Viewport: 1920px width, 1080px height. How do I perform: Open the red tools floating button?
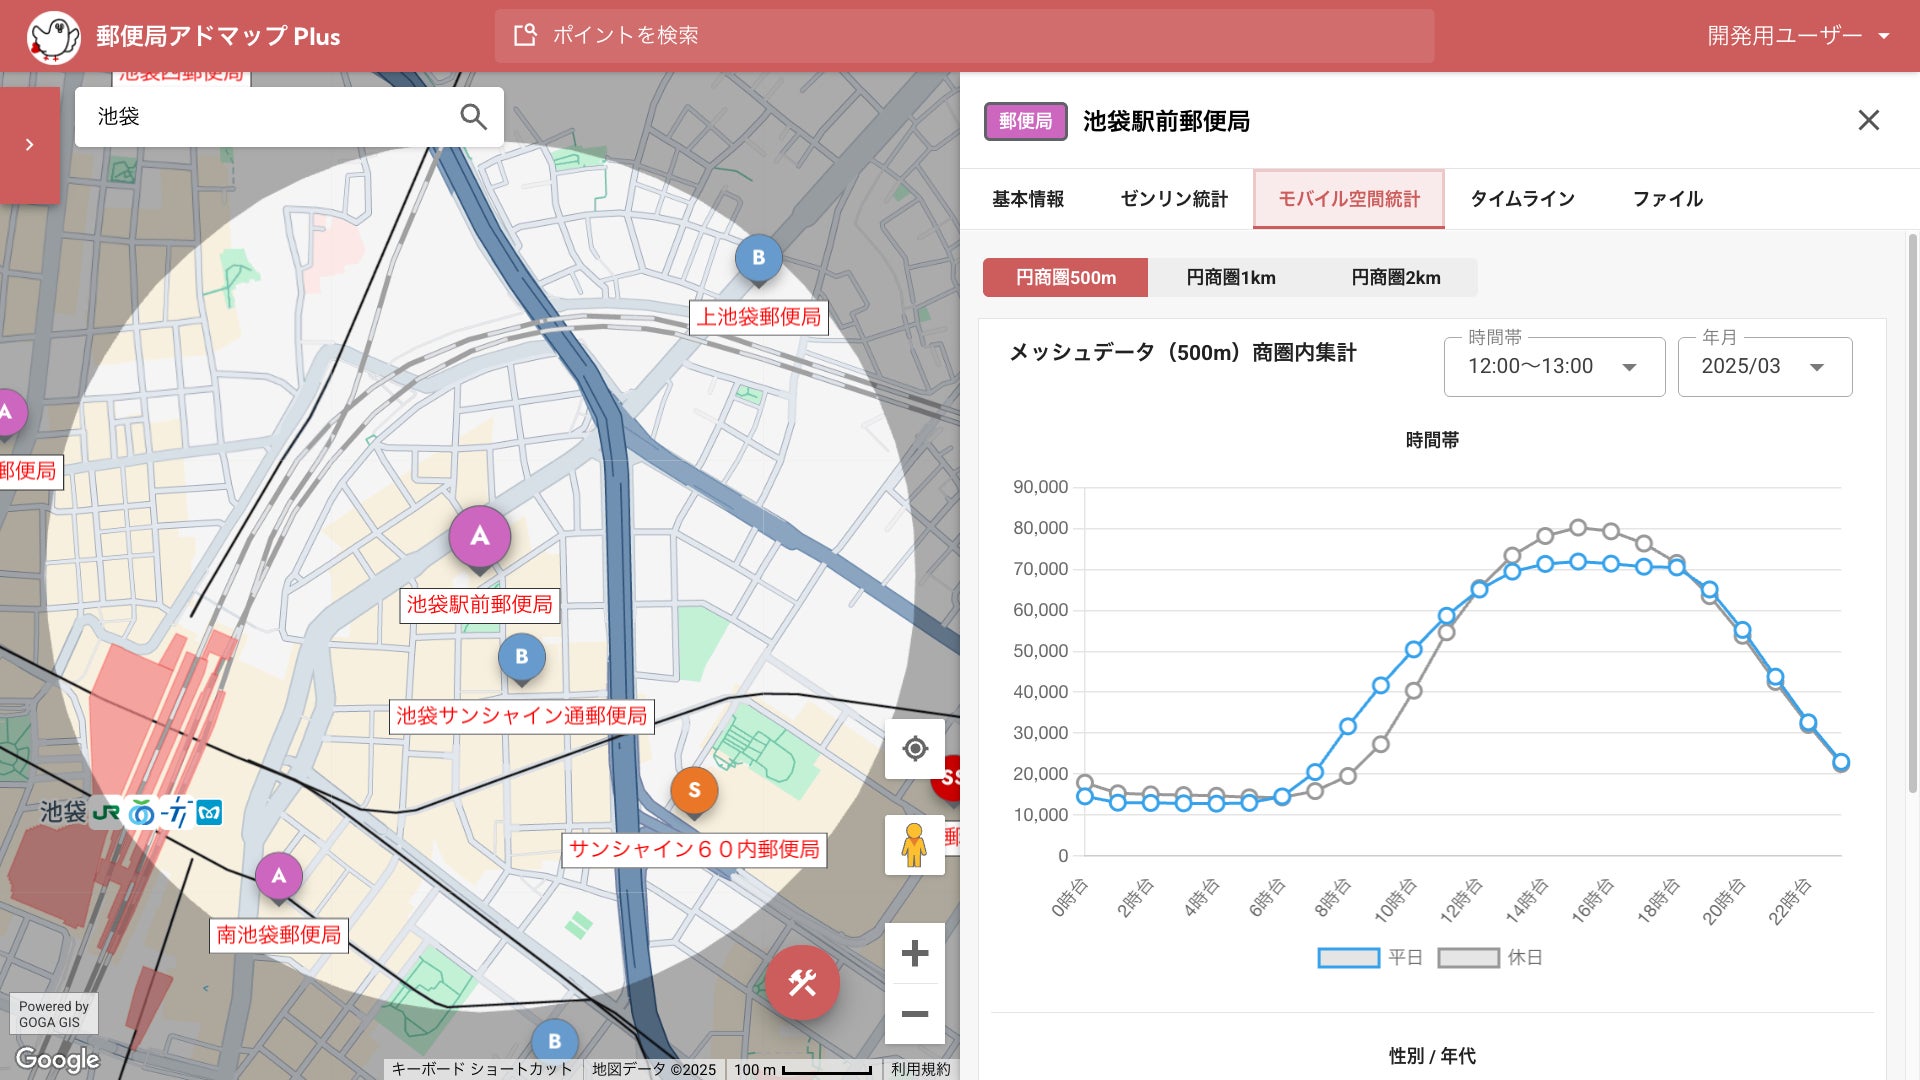[x=802, y=983]
